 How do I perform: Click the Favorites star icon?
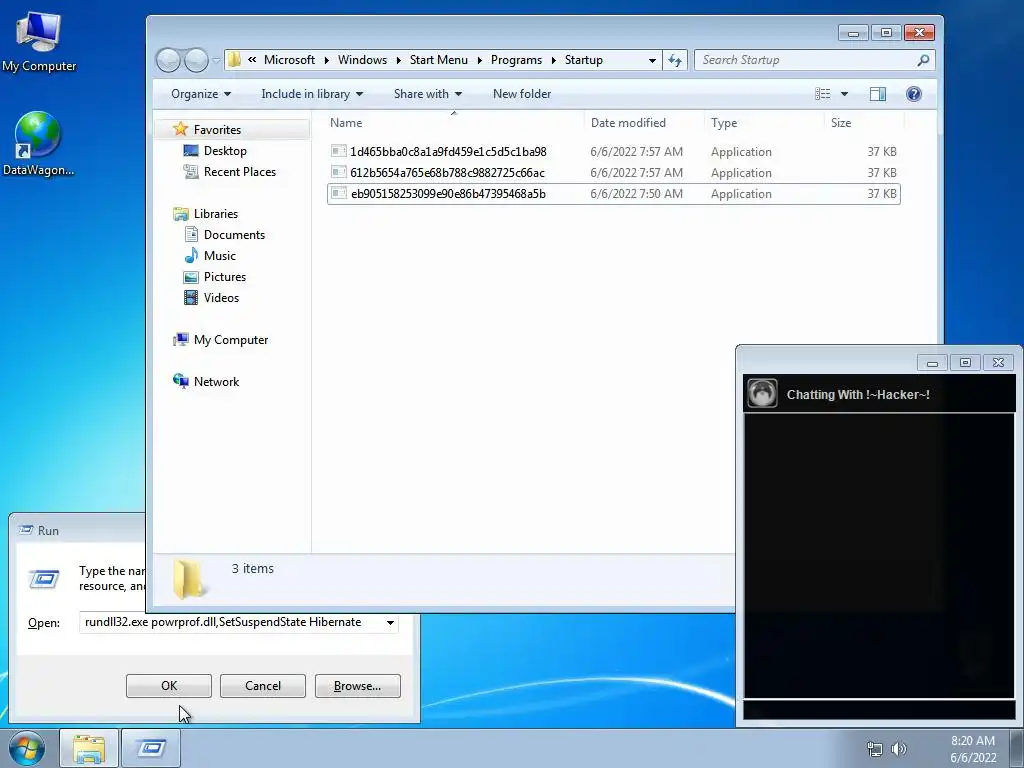pyautogui.click(x=180, y=129)
